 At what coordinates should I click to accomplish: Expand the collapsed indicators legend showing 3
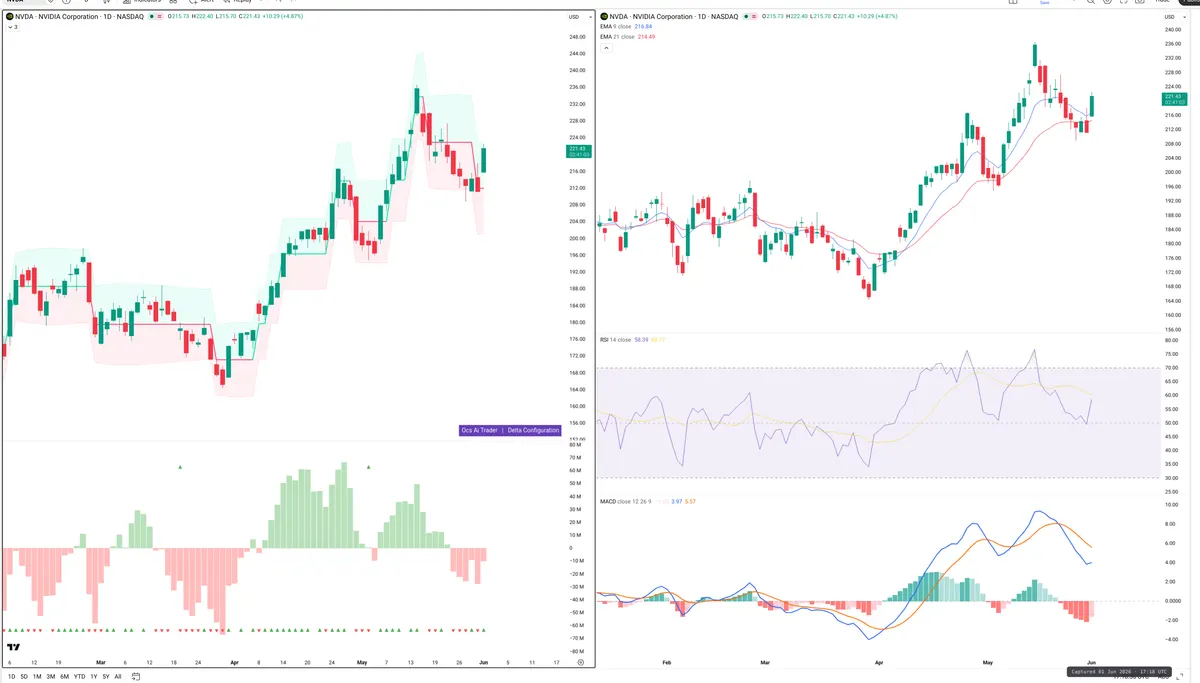(13, 27)
